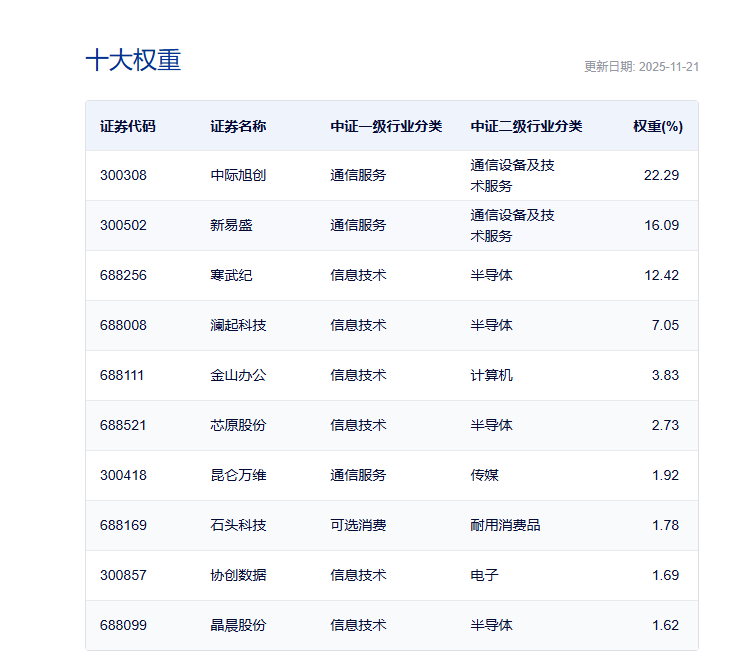Click the 证券名称 column header

click(x=238, y=126)
